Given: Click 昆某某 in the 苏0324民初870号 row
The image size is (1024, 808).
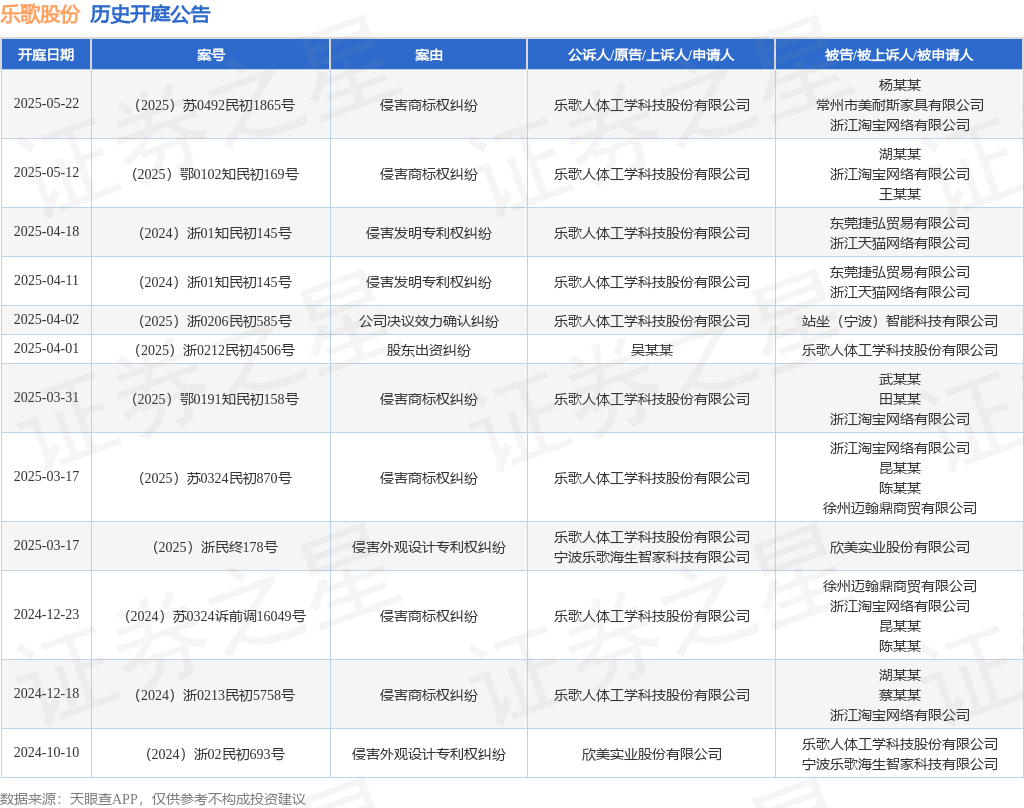Looking at the screenshot, I should (x=900, y=468).
